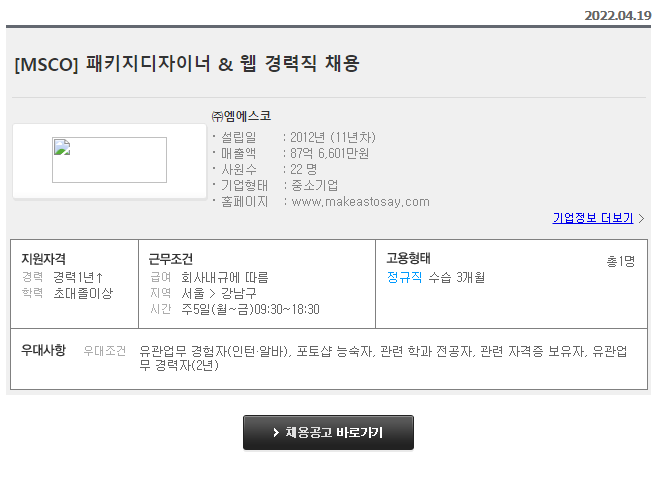Click the 근무조건 section header
Image resolution: width=659 pixels, height=487 pixels.
pos(170,259)
